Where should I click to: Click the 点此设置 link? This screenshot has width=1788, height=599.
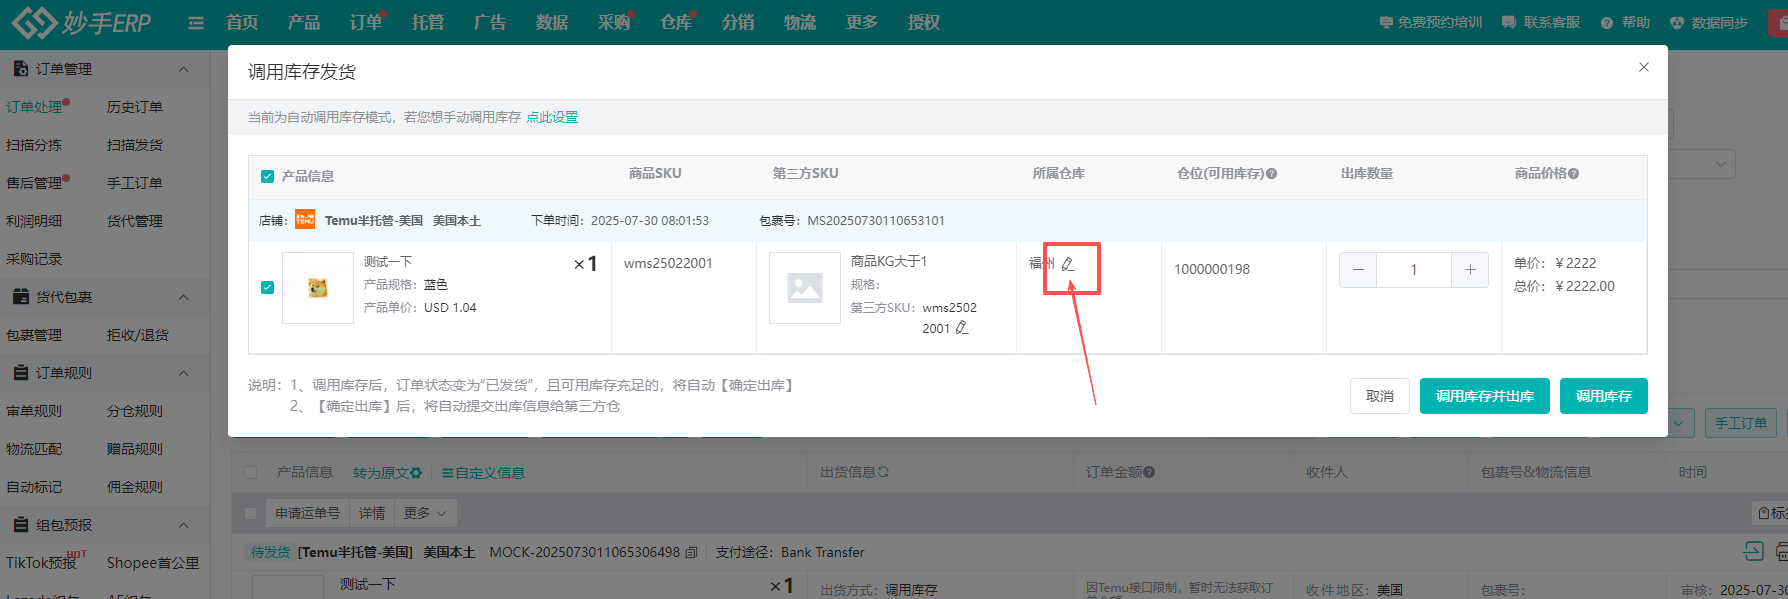click(x=552, y=117)
